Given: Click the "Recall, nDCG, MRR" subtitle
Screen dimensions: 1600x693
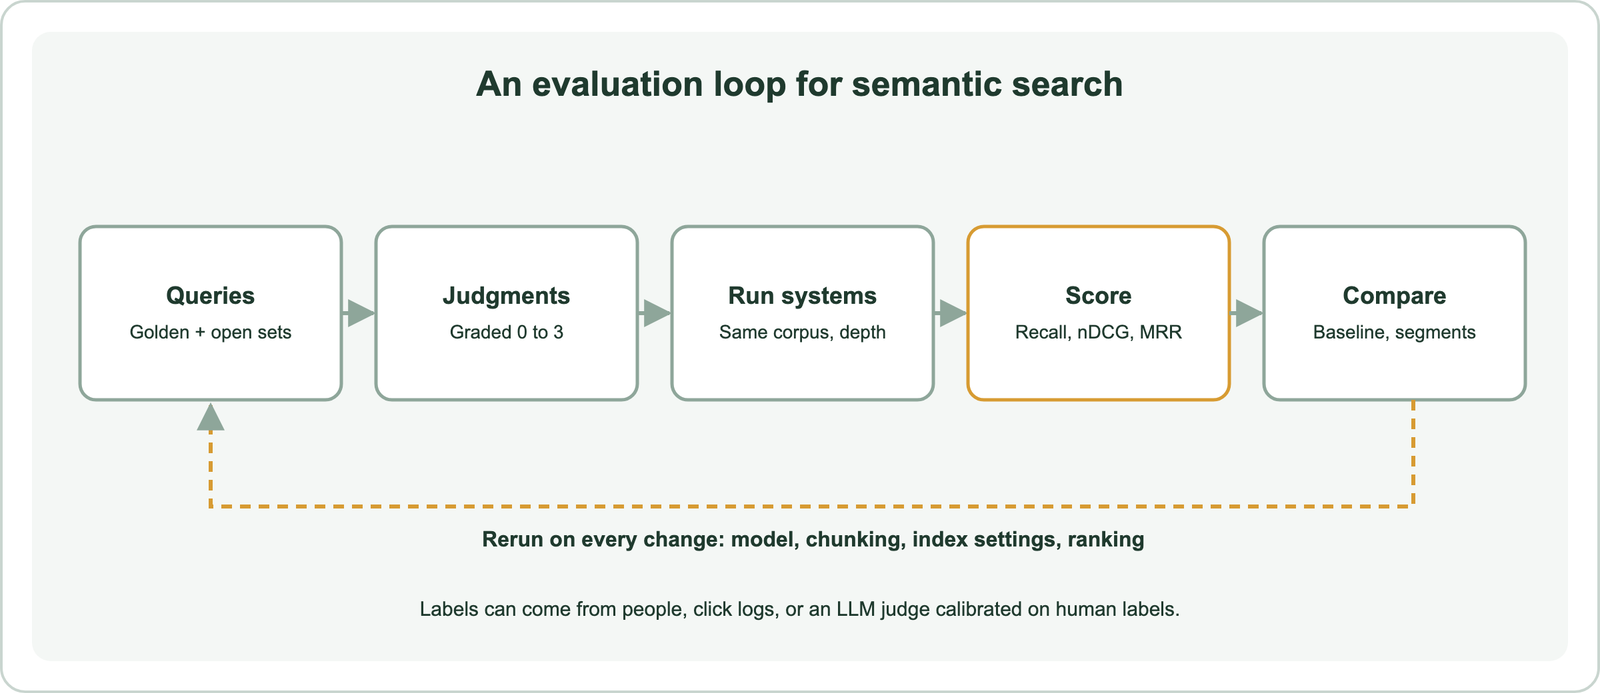Looking at the screenshot, I should click(x=1098, y=332).
